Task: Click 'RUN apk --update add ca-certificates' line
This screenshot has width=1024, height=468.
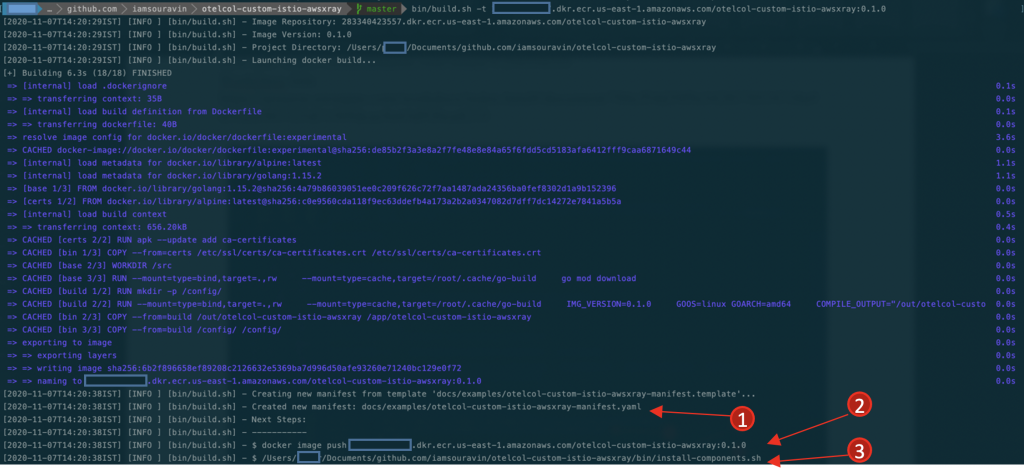Action: (152, 240)
